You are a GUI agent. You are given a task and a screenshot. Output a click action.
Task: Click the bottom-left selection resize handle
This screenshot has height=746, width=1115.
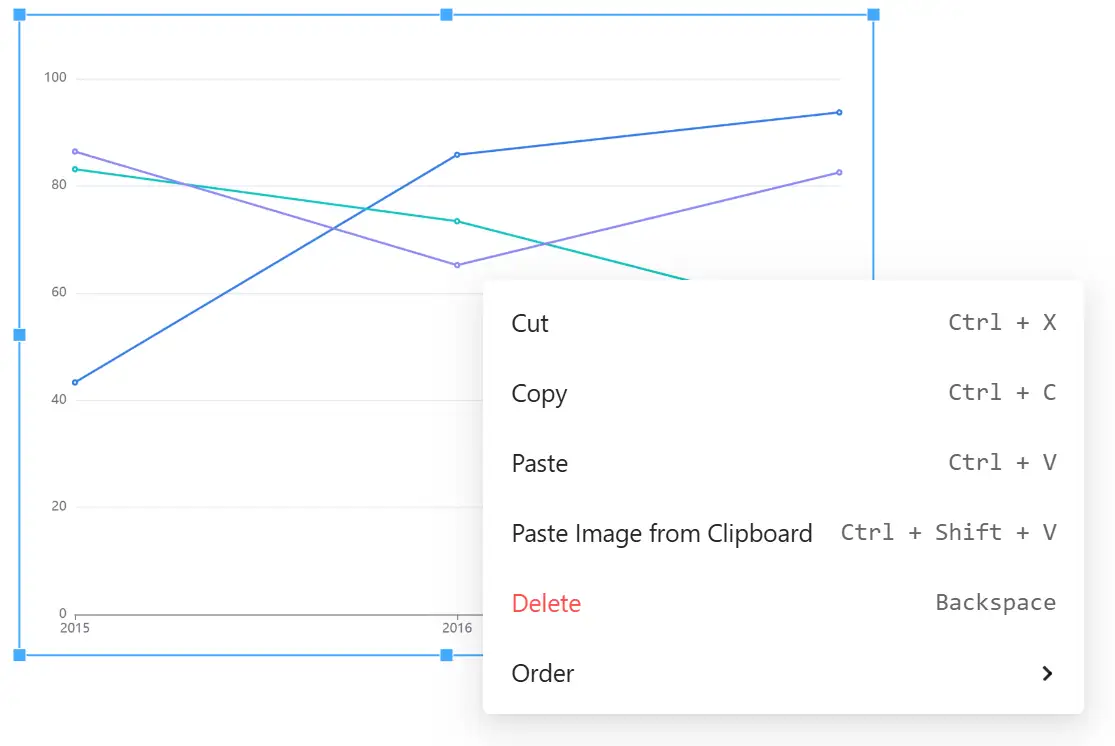pos(19,655)
